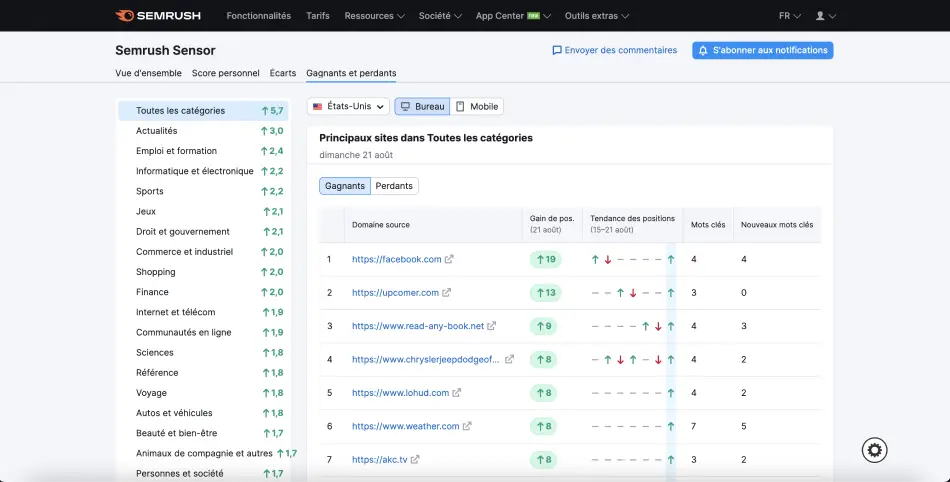This screenshot has width=950, height=482.
Task: Select Droit et gouvernement category
Action: pos(203,231)
